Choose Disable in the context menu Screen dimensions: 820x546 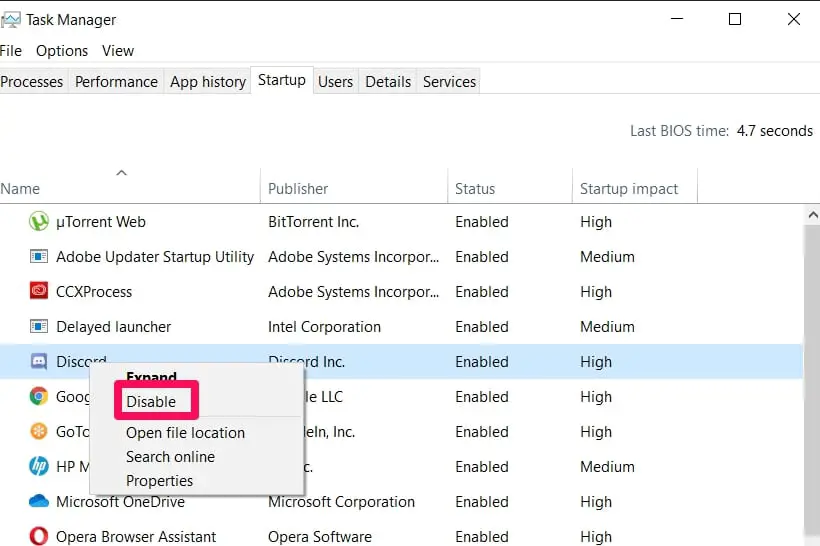(151, 401)
